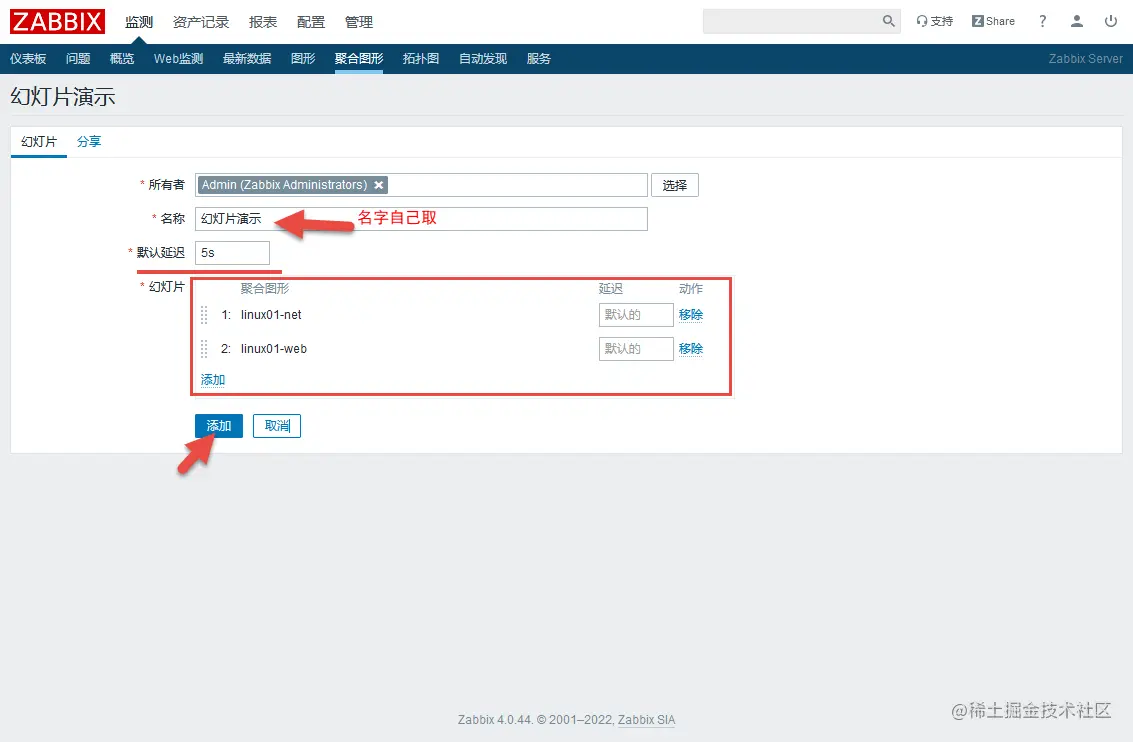This screenshot has width=1133, height=742.
Task: Go to 拓扑图 submenu
Action: tap(421, 59)
